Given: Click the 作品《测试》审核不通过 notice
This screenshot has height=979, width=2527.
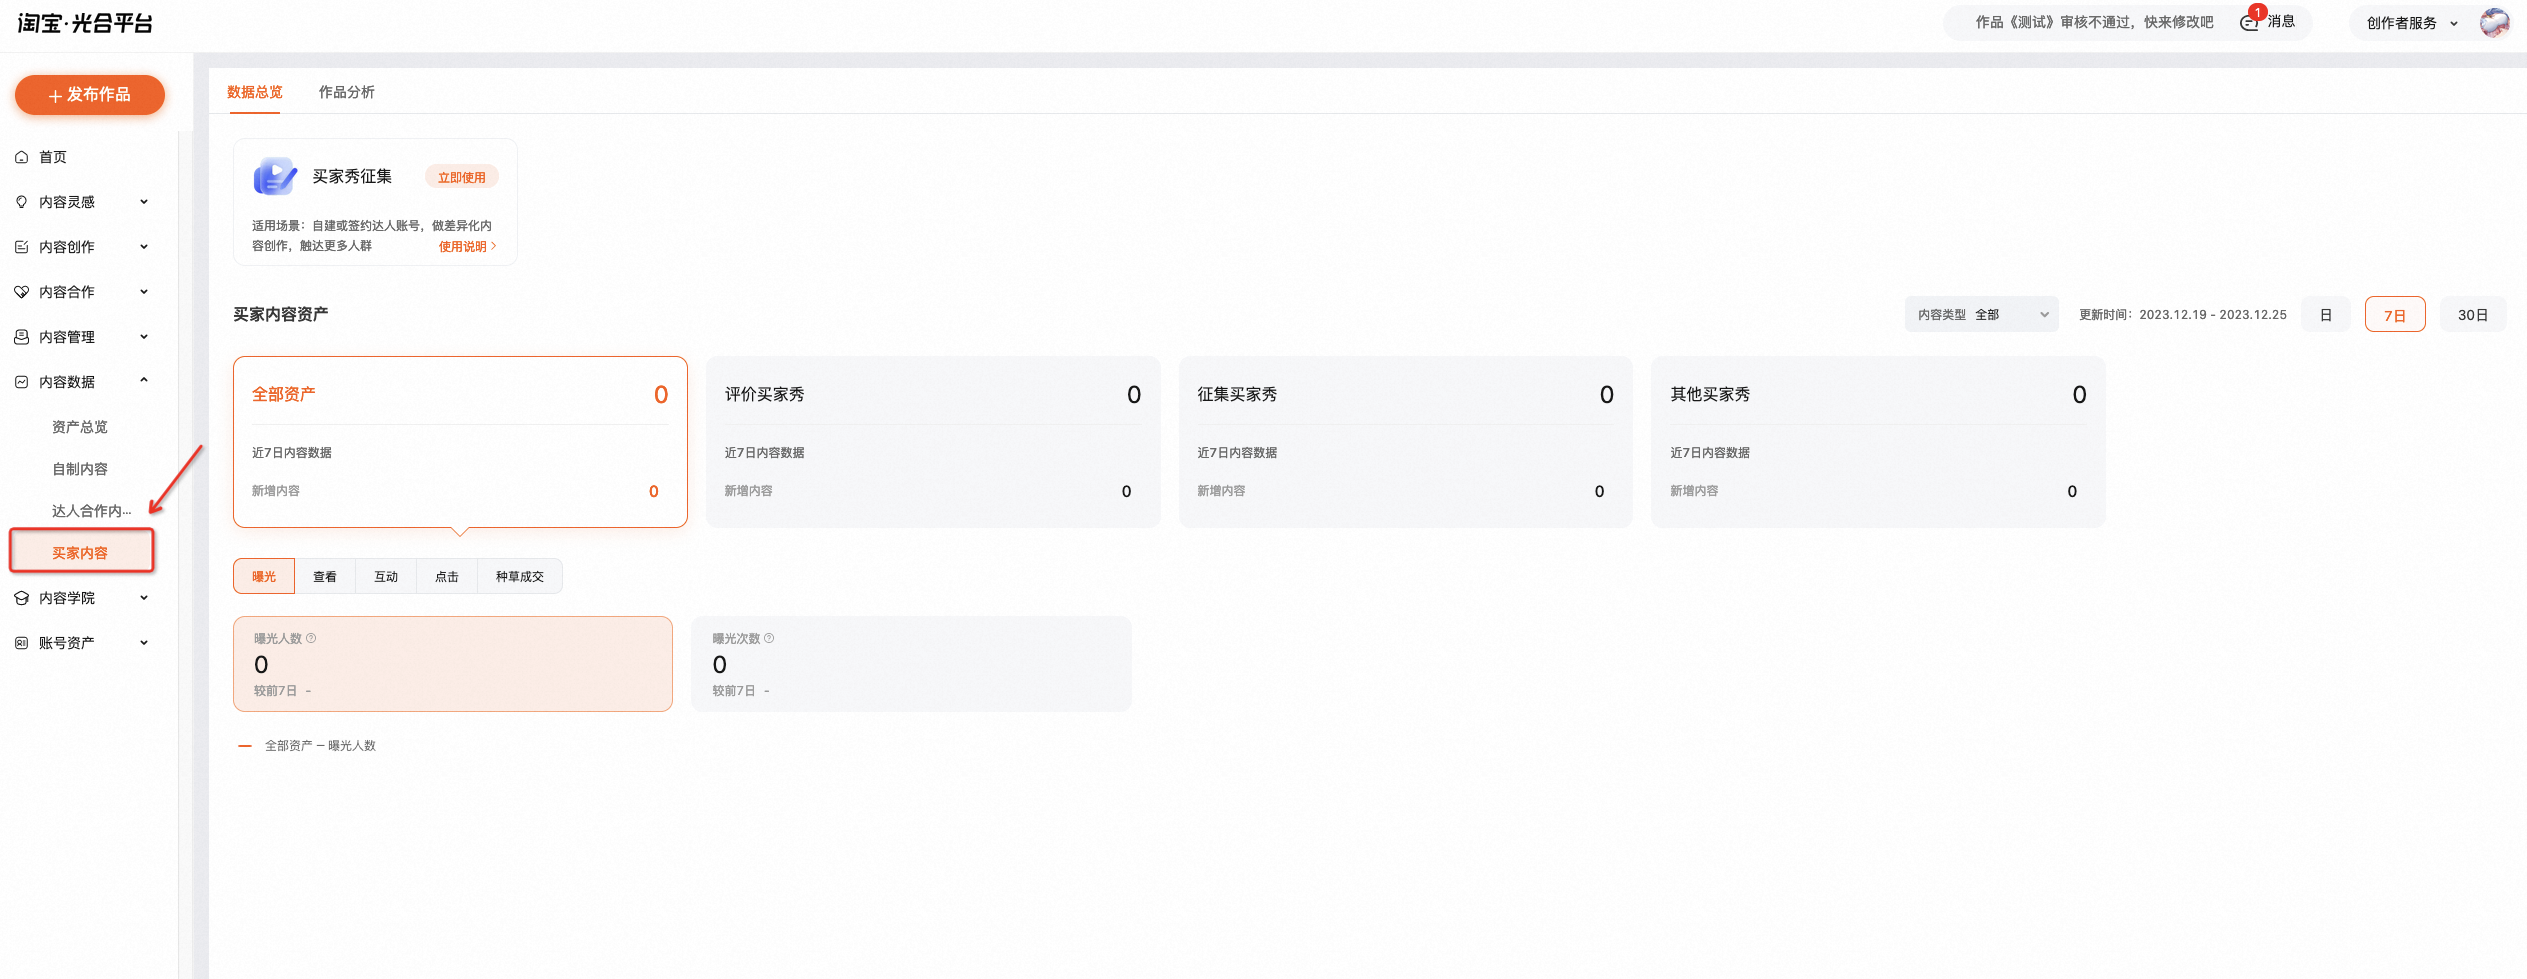Looking at the screenshot, I should point(2094,22).
